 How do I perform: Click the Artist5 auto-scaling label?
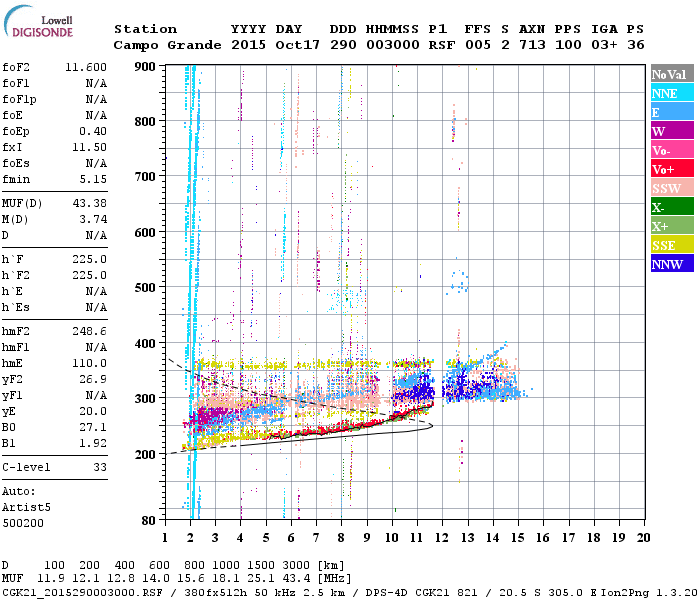point(26,508)
